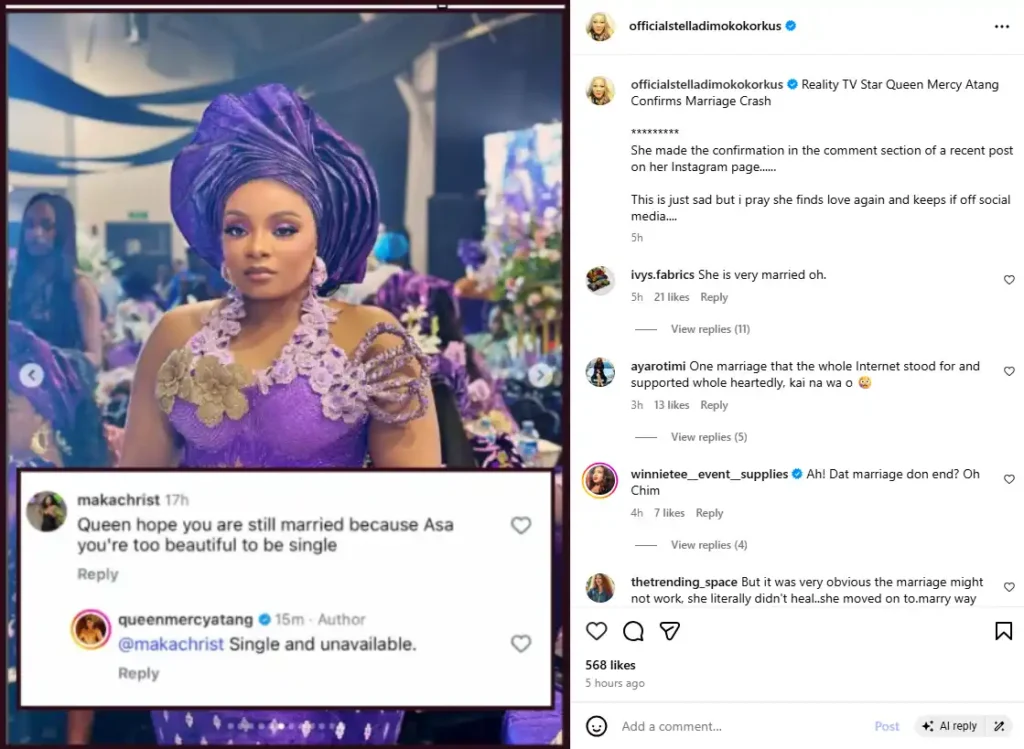Like the winnietee__event__supplies comment

[x=1009, y=480]
